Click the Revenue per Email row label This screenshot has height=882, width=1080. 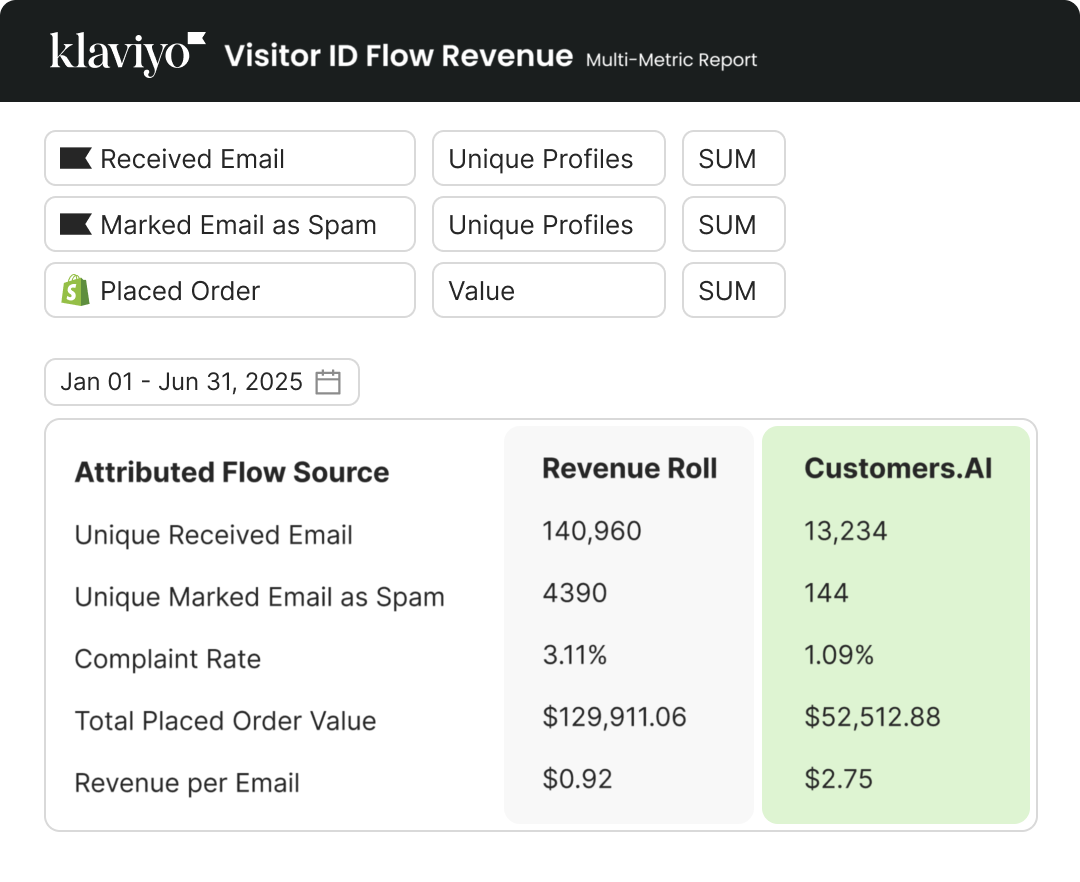(x=187, y=783)
